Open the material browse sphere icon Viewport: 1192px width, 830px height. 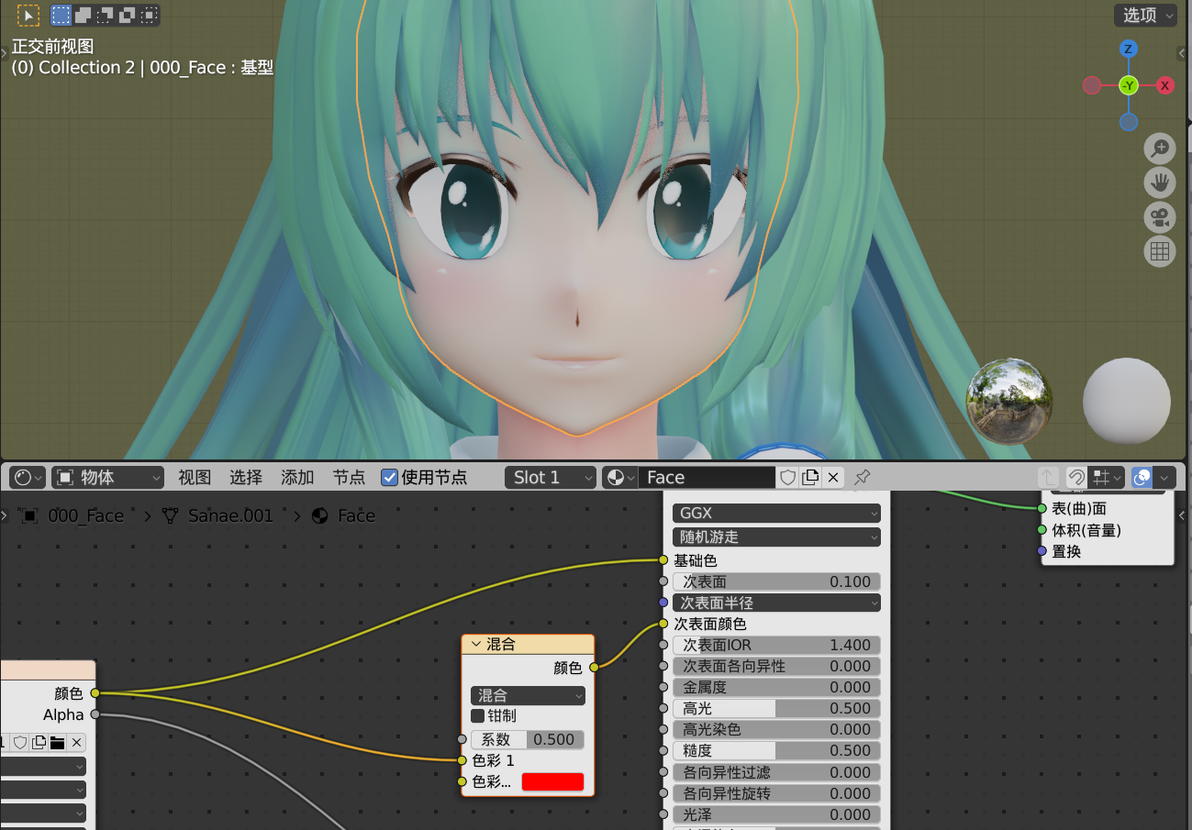(620, 477)
